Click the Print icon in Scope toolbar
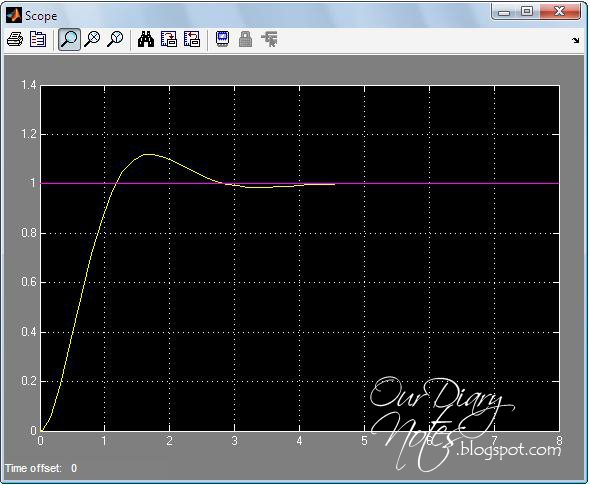Viewport: 590px width, 485px height. coord(15,39)
